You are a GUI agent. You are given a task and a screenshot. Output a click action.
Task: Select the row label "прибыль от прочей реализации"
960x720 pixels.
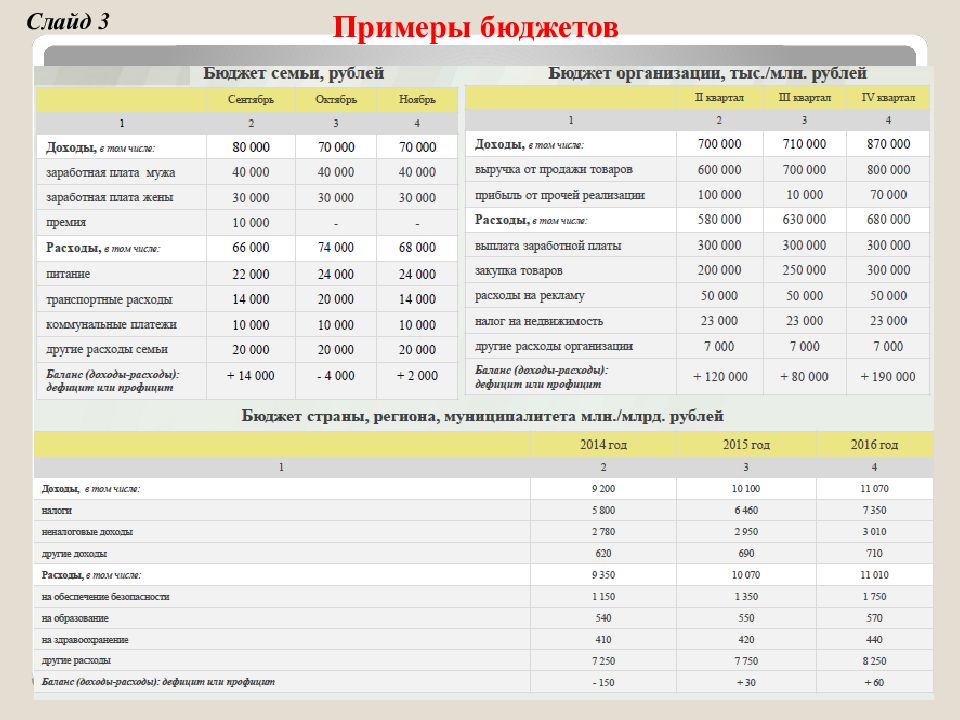point(560,195)
